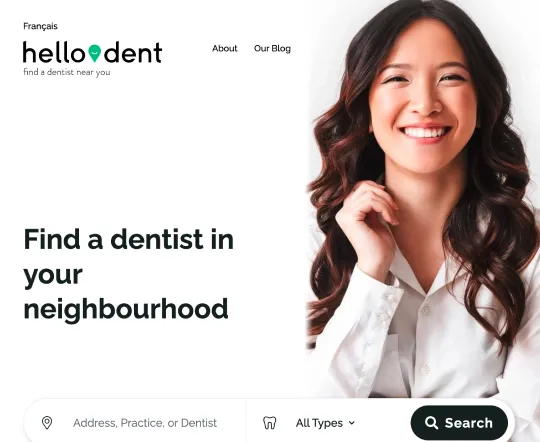Focus the Address, Practice, or Dentist field
This screenshot has width=540, height=442.
click(145, 423)
